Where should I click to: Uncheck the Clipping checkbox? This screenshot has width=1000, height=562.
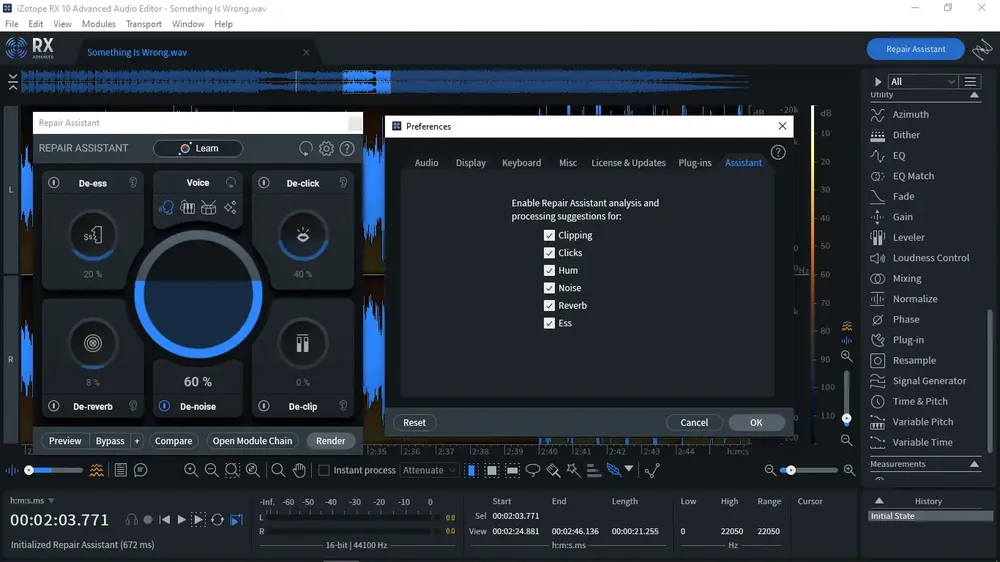click(x=549, y=235)
